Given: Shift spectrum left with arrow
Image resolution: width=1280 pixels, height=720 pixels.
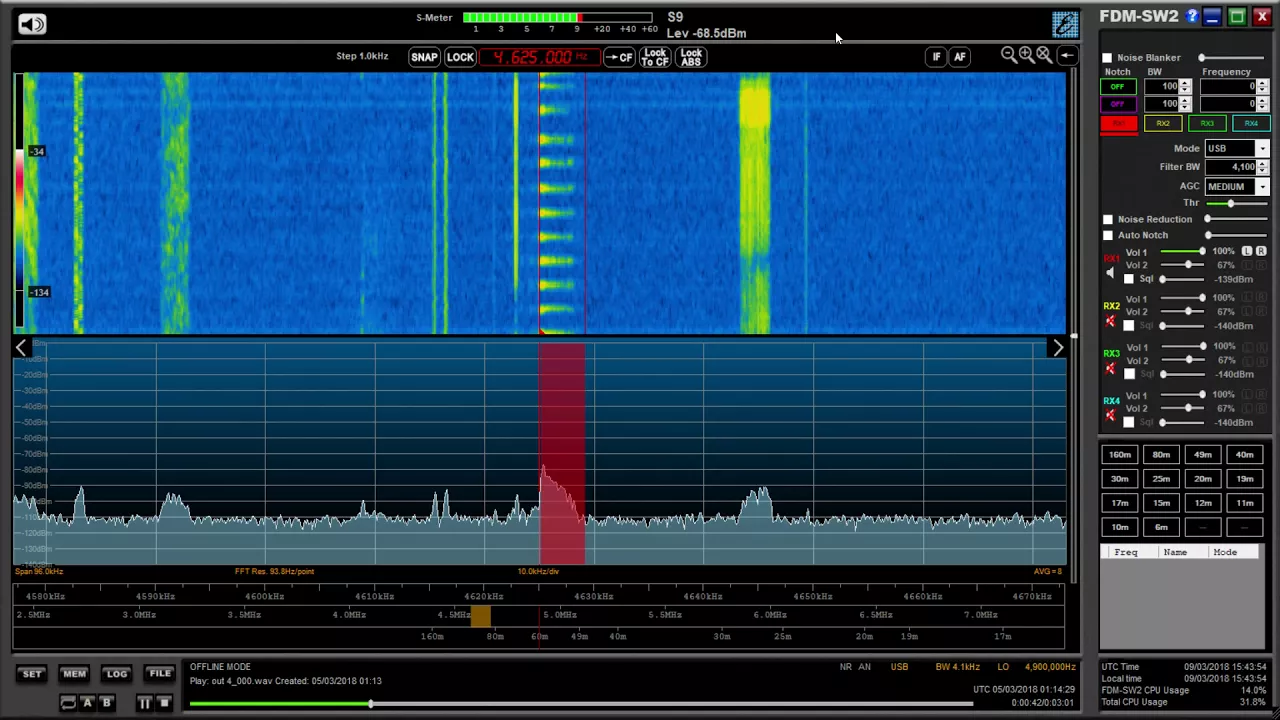Looking at the screenshot, I should 21,347.
